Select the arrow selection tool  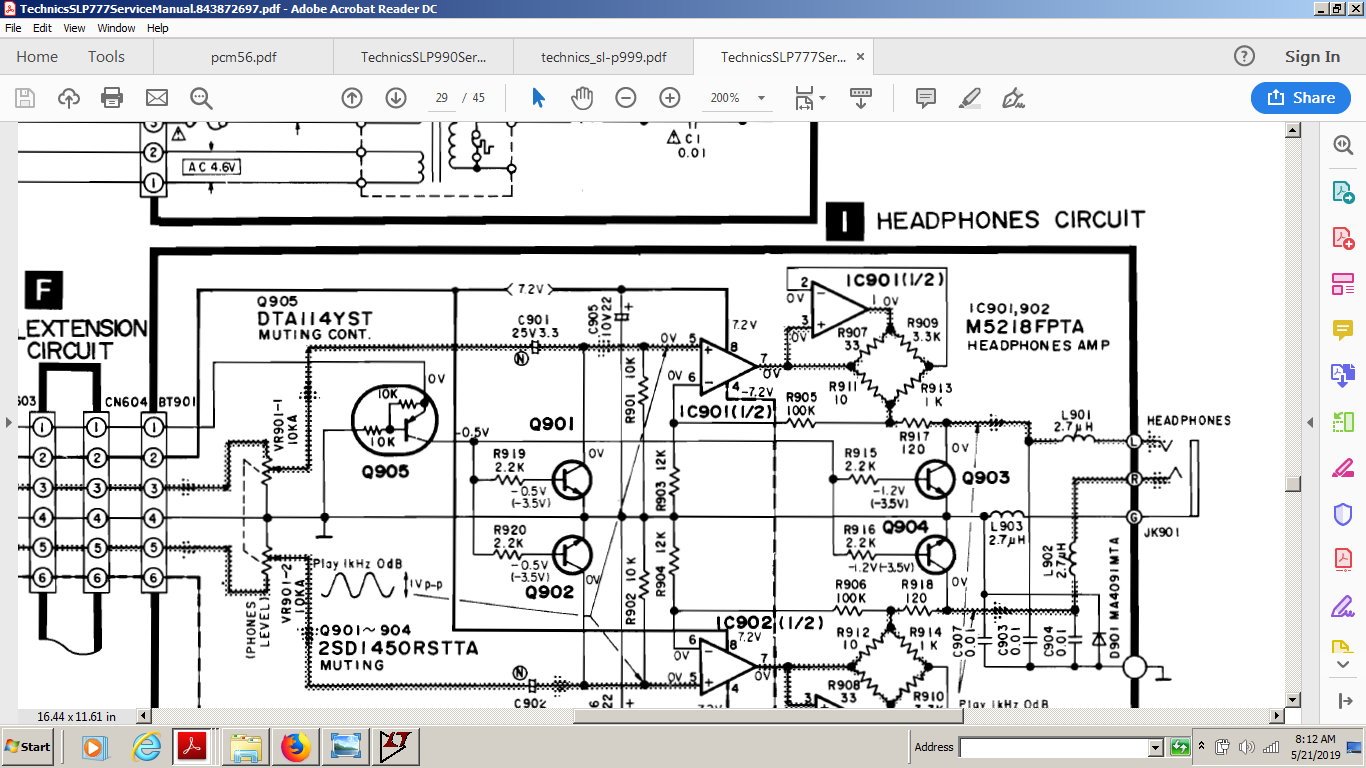(x=539, y=98)
